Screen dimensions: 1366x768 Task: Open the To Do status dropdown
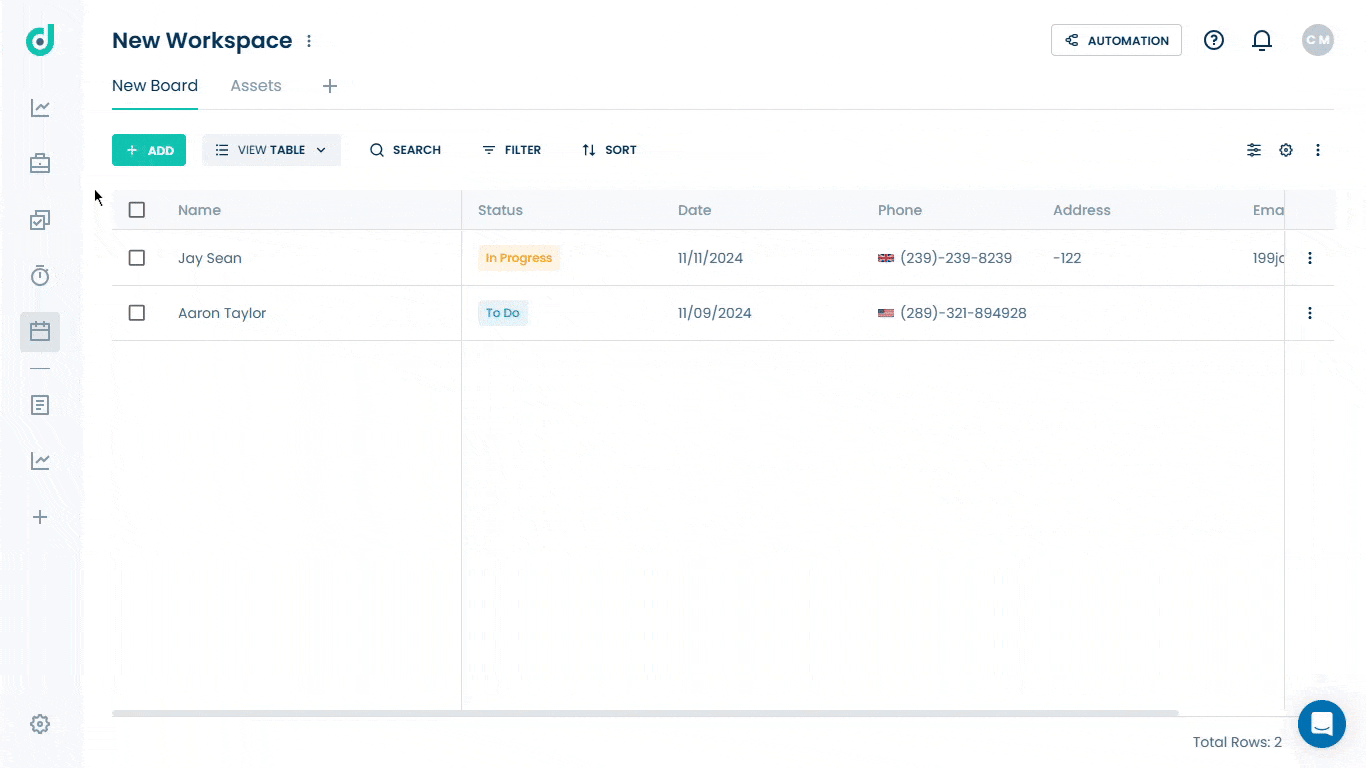503,313
